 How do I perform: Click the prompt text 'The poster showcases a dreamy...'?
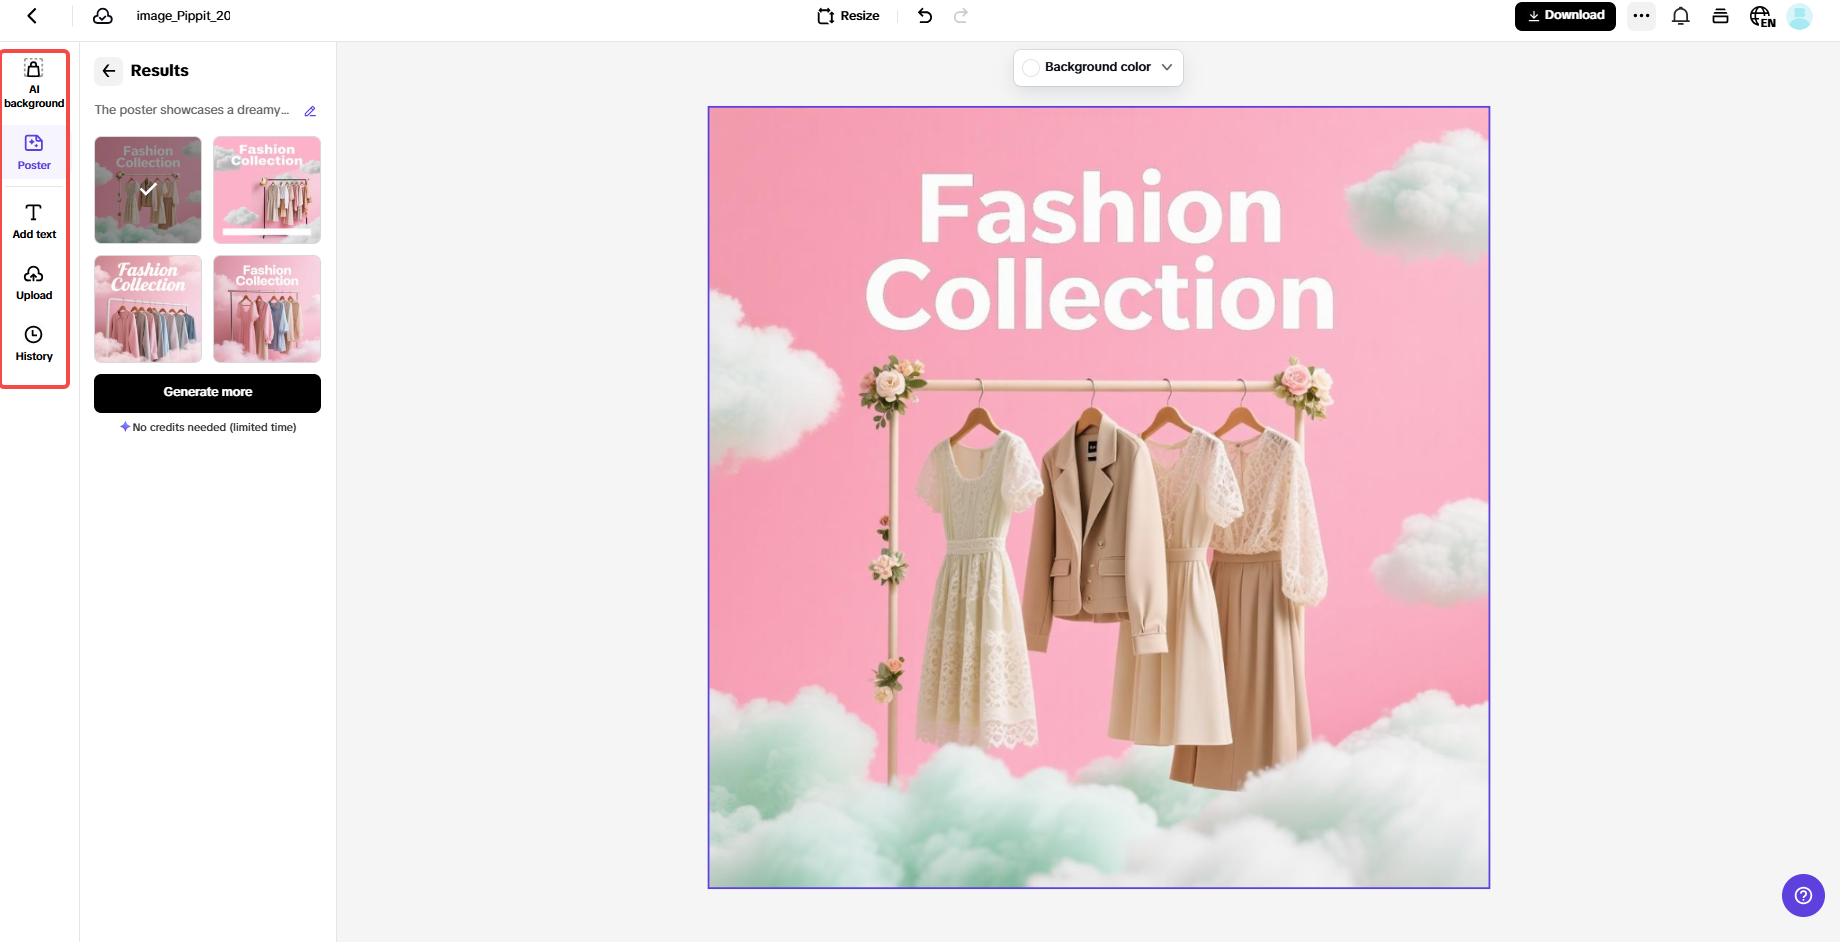tap(192, 110)
